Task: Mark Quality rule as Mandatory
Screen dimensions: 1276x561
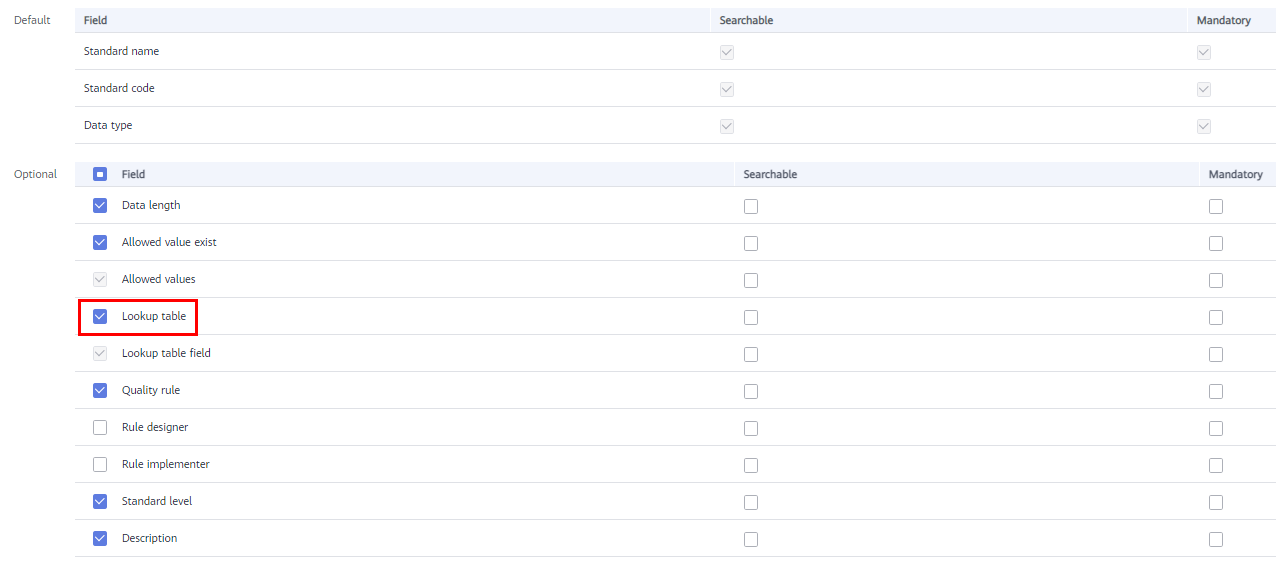Action: tap(1216, 391)
